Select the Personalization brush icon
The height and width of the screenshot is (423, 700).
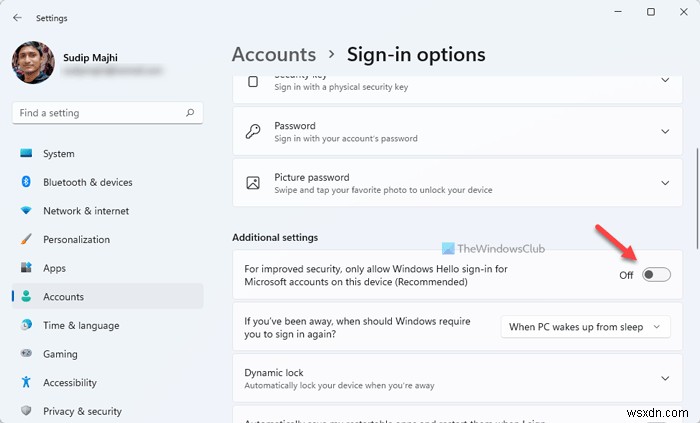(26, 239)
